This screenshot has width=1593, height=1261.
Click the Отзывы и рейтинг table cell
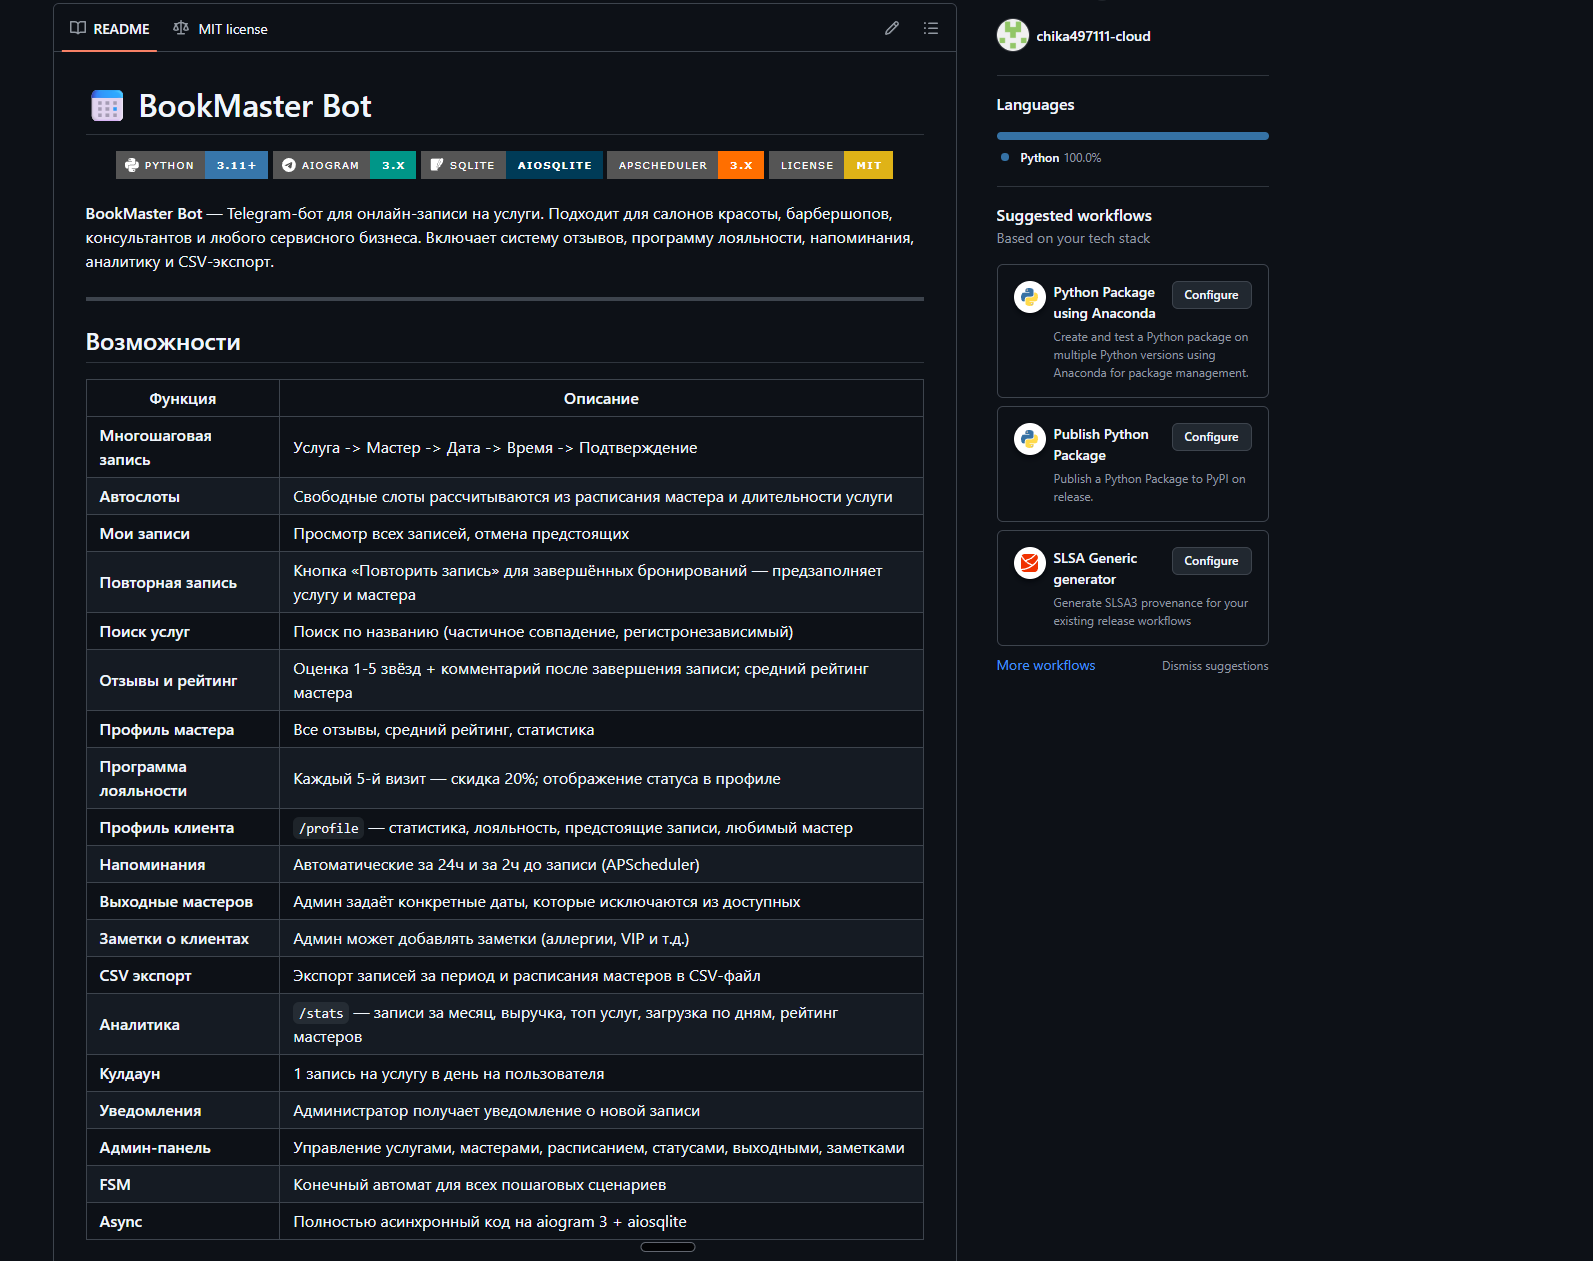coord(183,680)
